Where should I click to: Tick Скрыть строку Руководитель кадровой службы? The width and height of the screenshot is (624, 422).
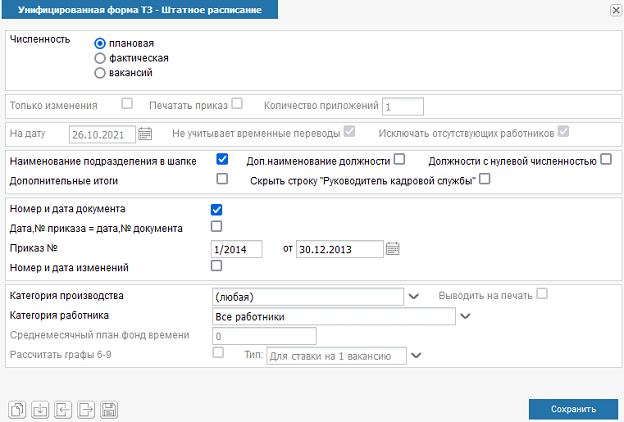click(x=485, y=180)
